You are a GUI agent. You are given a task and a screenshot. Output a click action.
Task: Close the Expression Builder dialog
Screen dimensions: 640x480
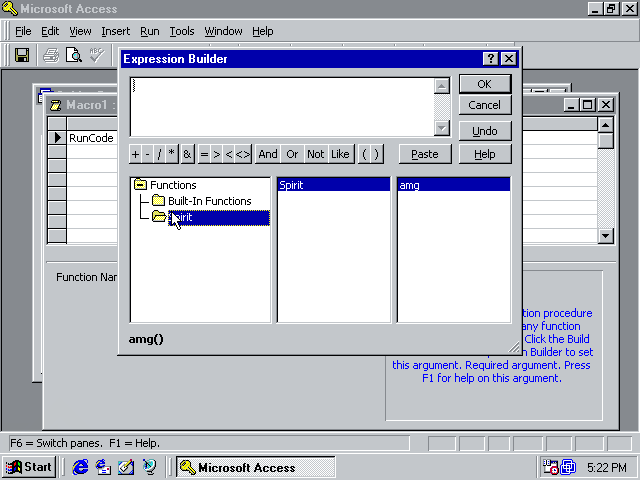point(509,59)
